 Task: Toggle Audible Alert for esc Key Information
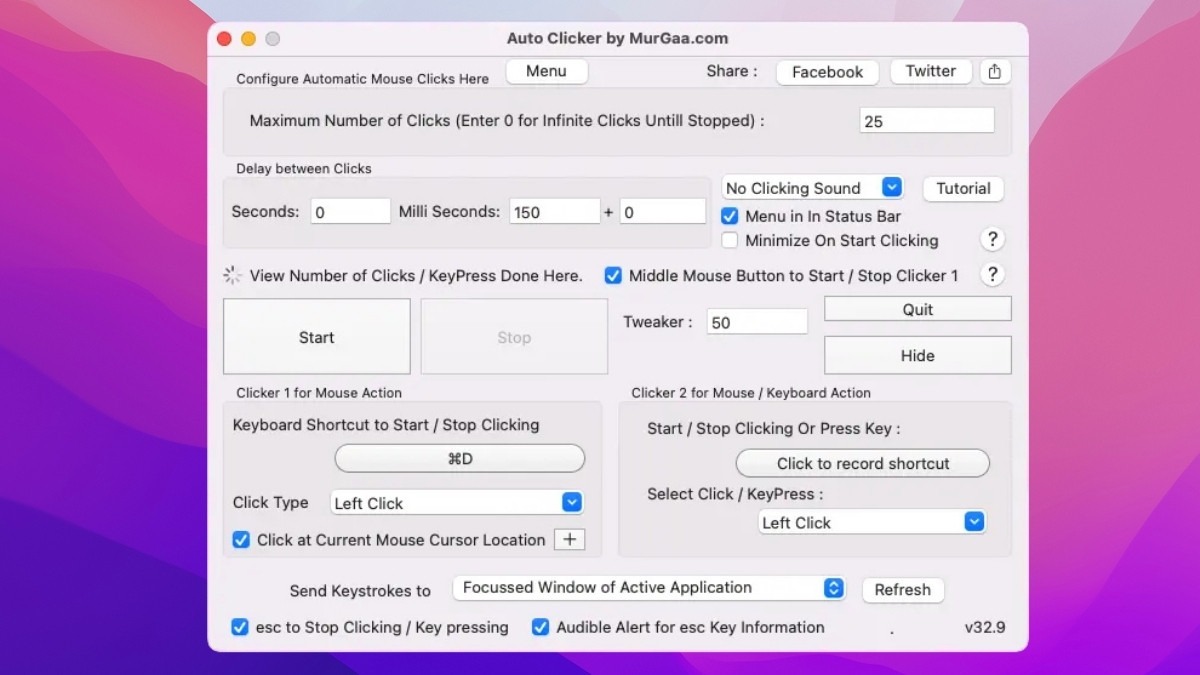[540, 627]
